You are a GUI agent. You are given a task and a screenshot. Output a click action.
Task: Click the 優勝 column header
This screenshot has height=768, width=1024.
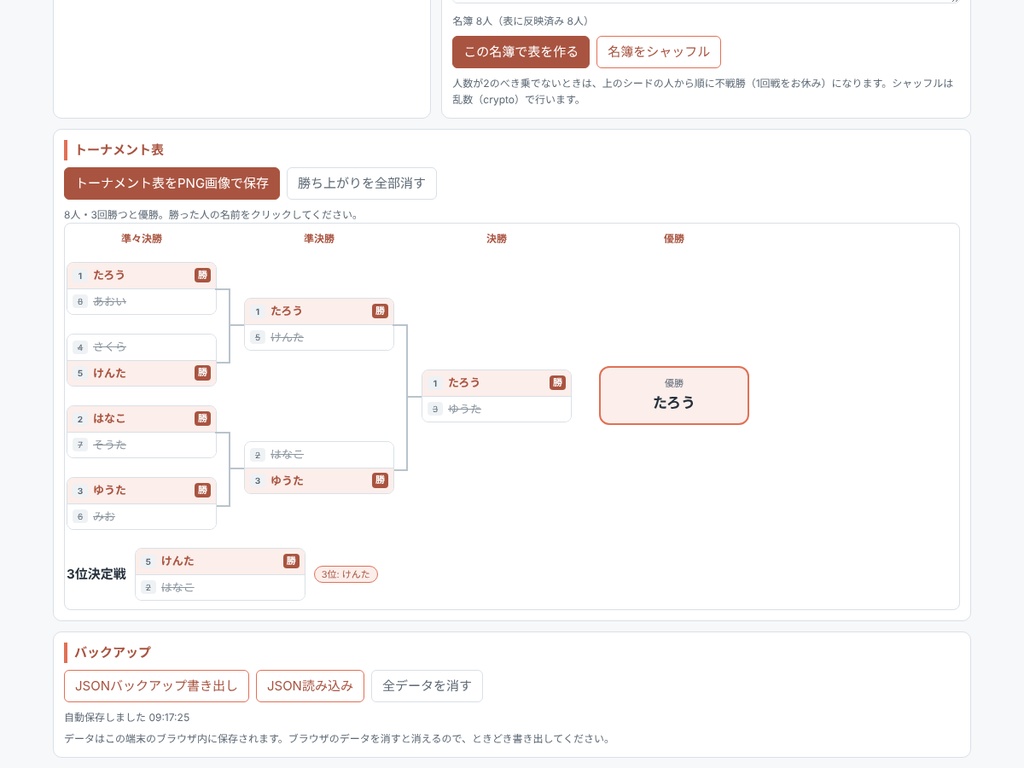coord(674,239)
